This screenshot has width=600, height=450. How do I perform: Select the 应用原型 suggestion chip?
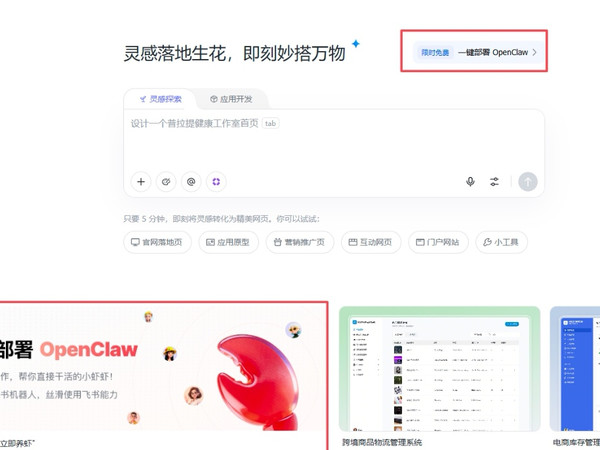click(228, 242)
